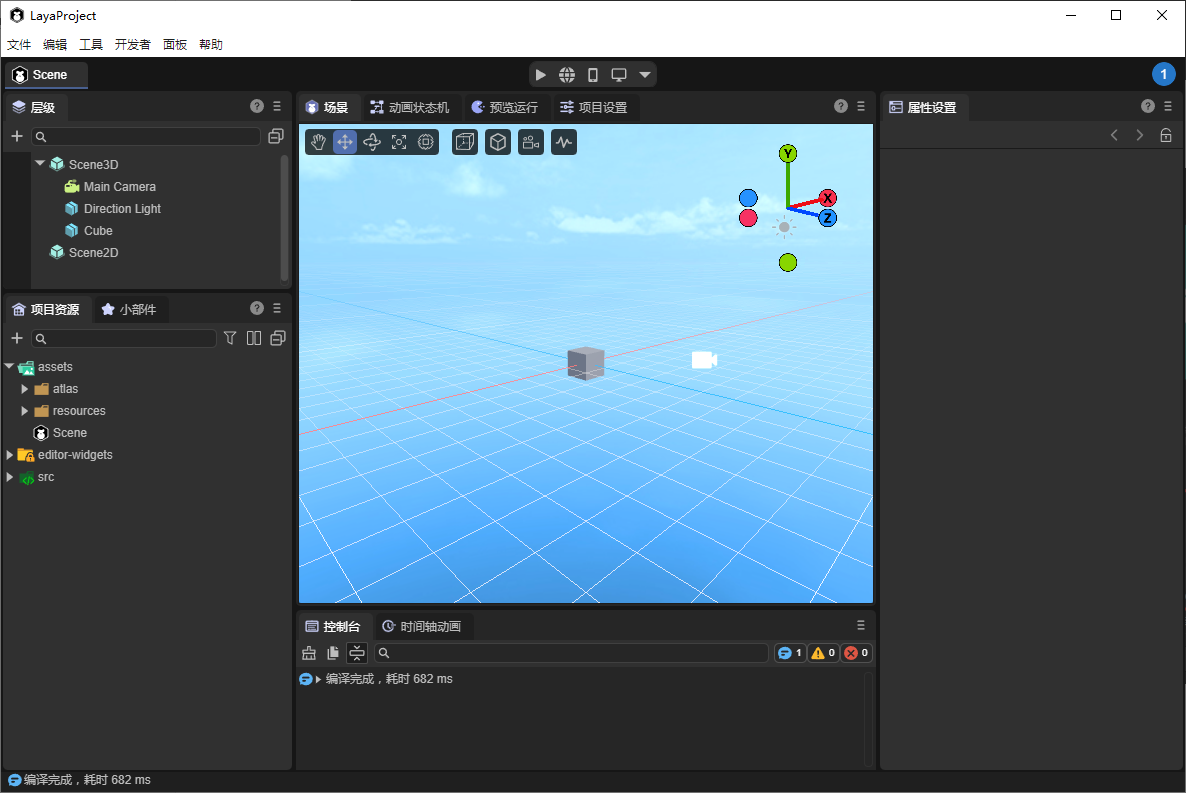The height and width of the screenshot is (793, 1186).
Task: Click the filter icon in project assets panel
Action: click(230, 338)
